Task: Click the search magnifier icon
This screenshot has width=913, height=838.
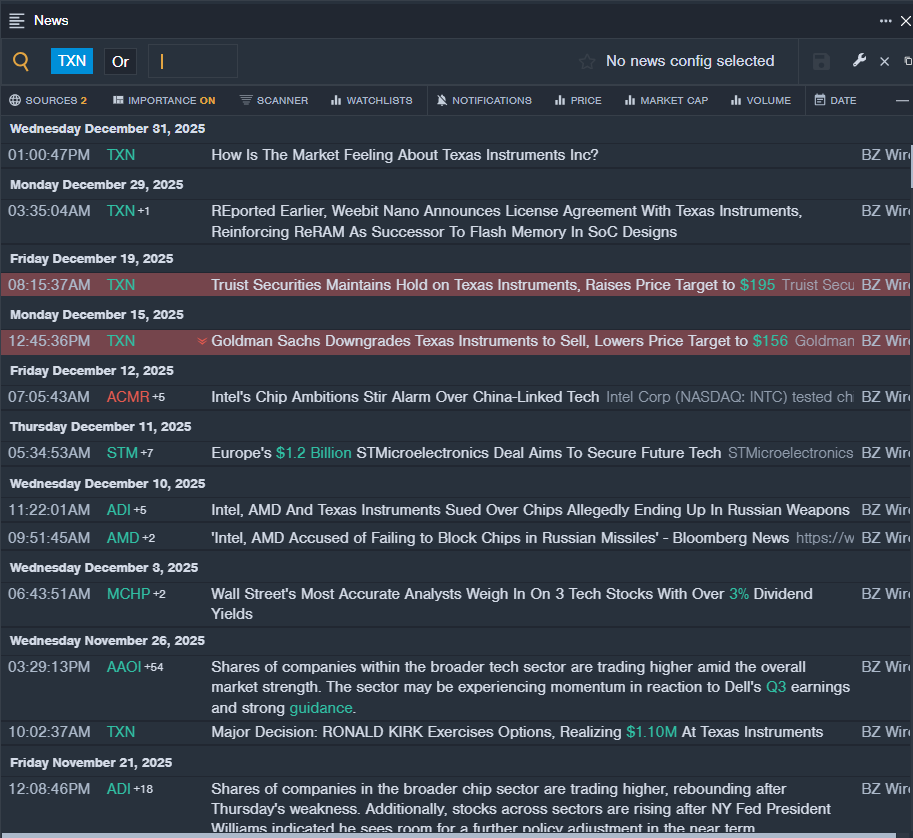Action: pos(21,61)
